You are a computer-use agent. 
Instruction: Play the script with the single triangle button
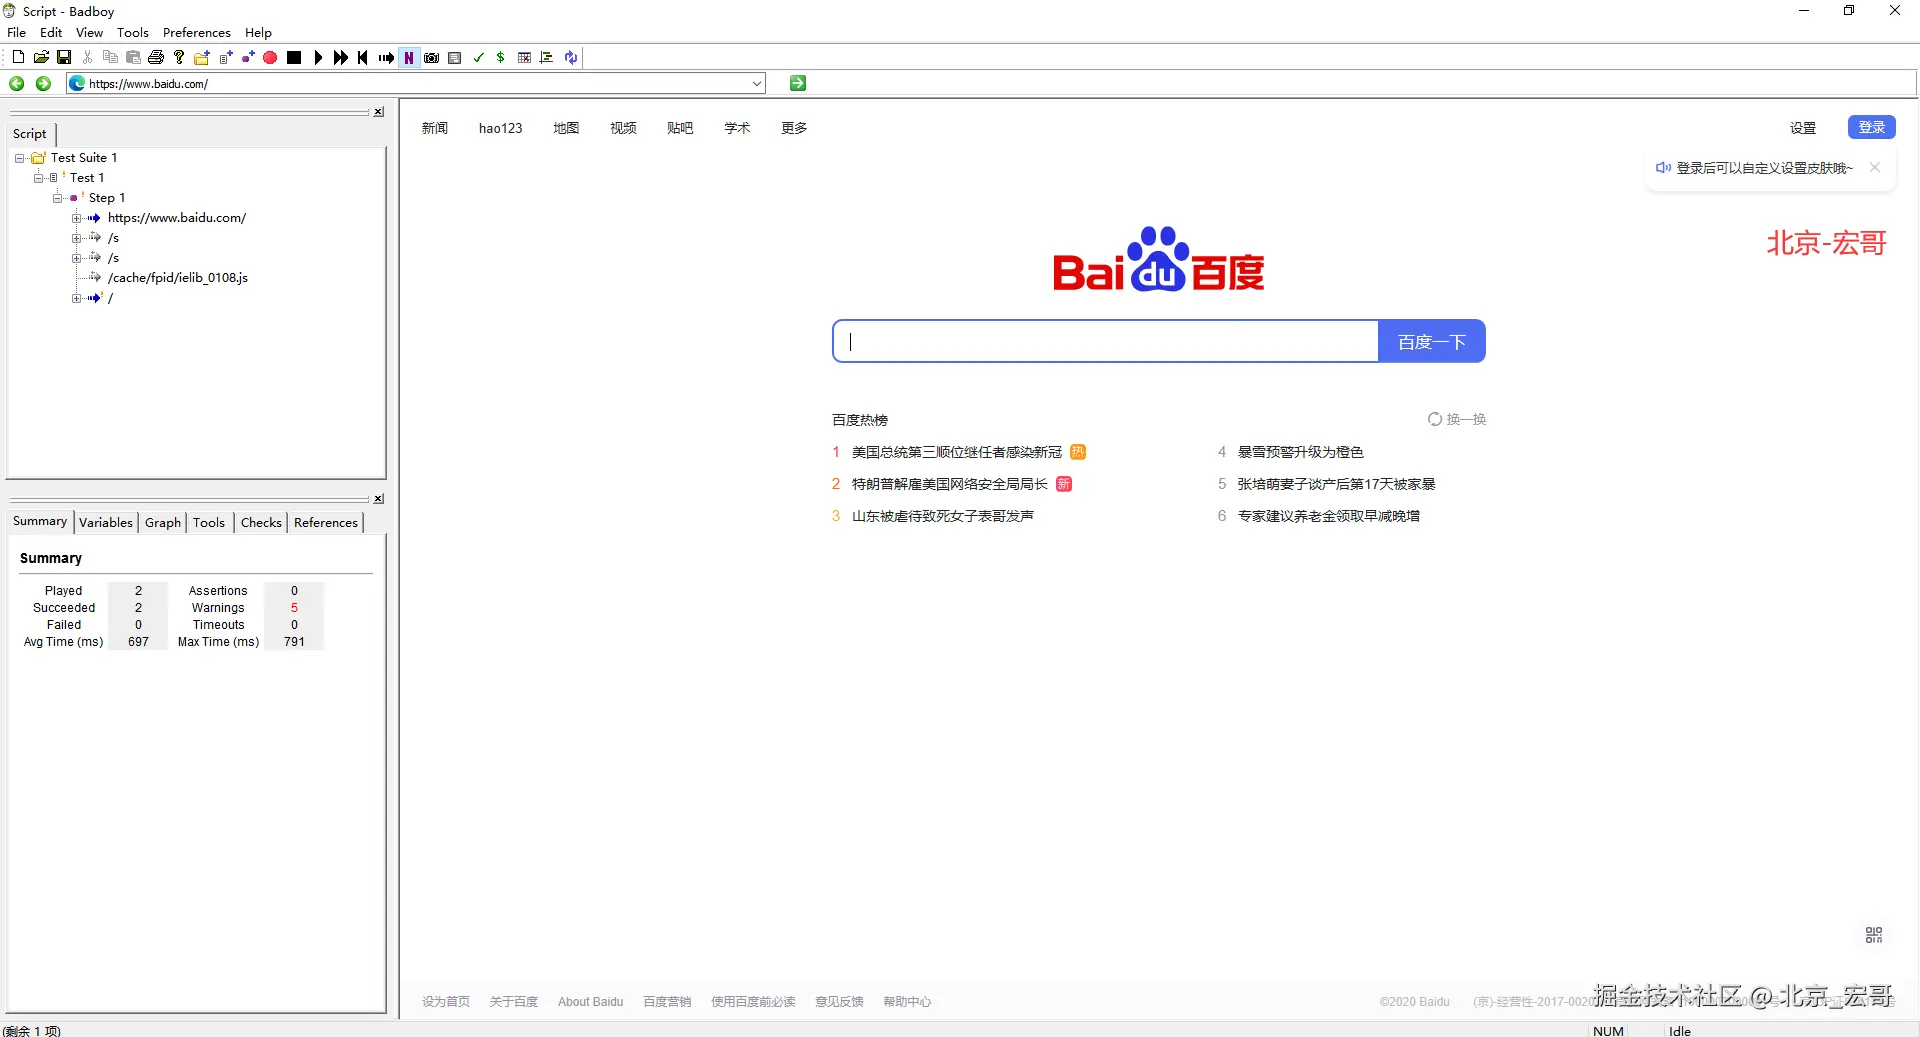[318, 58]
